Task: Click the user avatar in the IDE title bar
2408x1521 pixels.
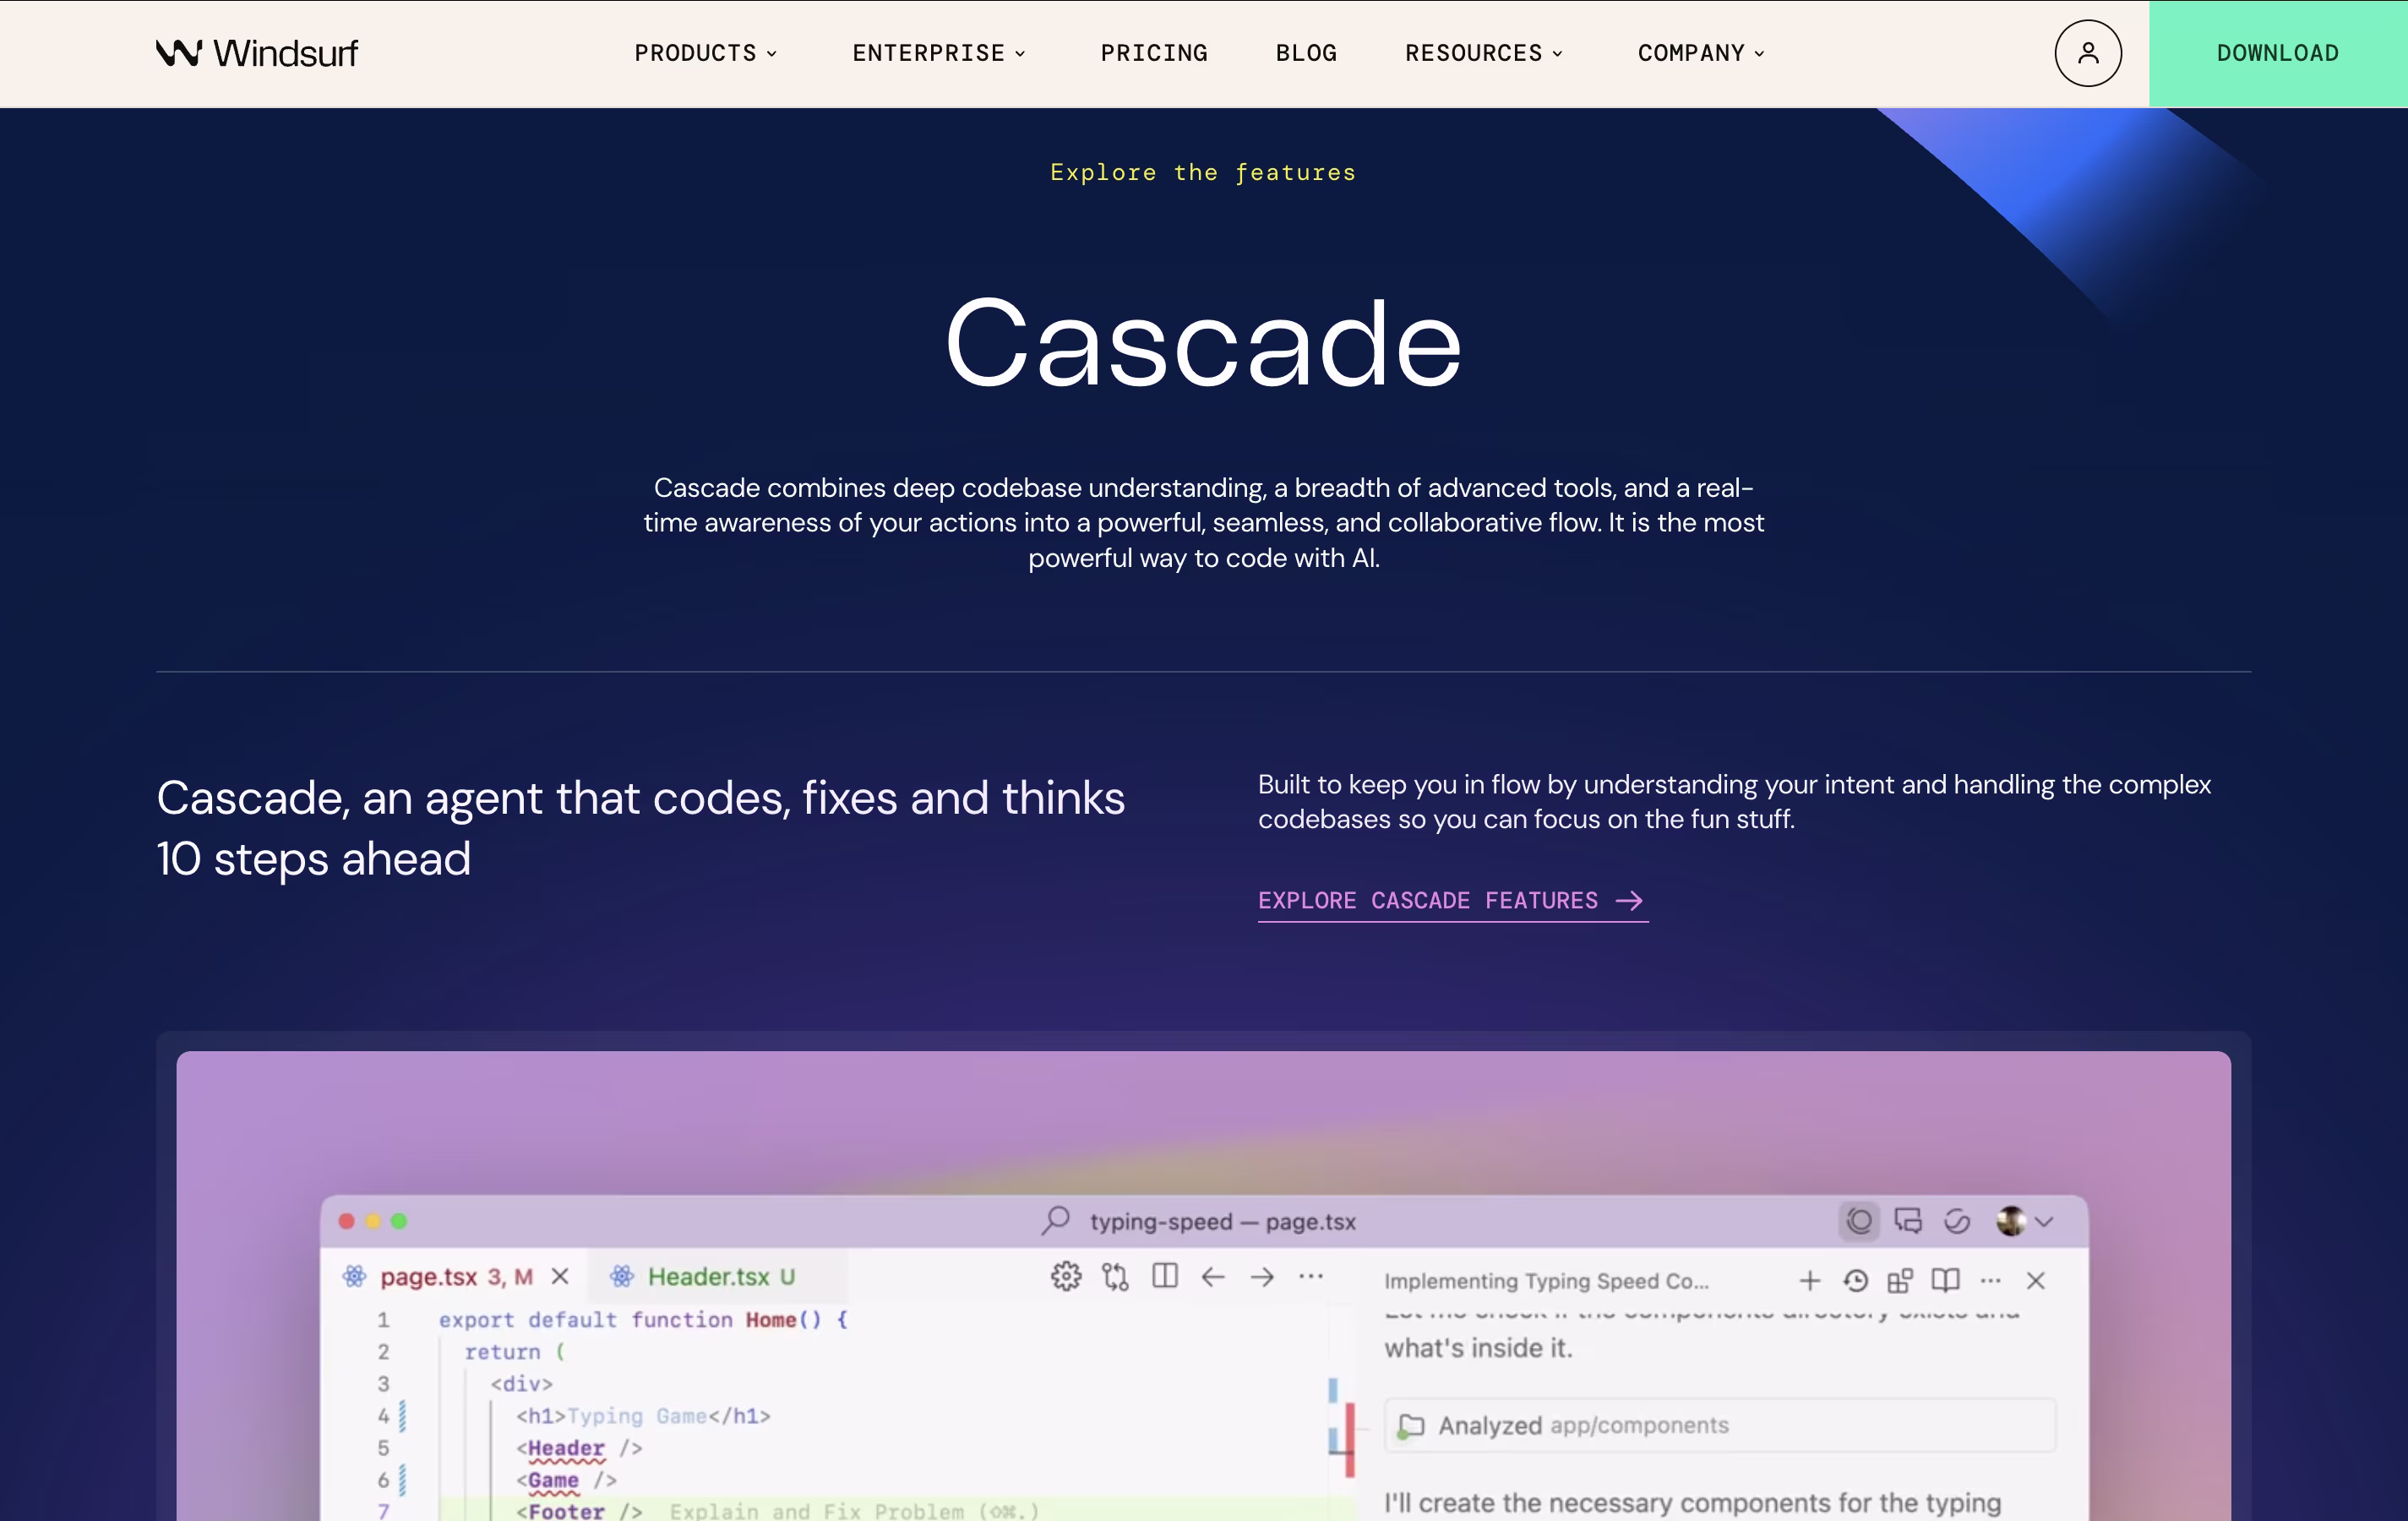Action: 2011,1221
